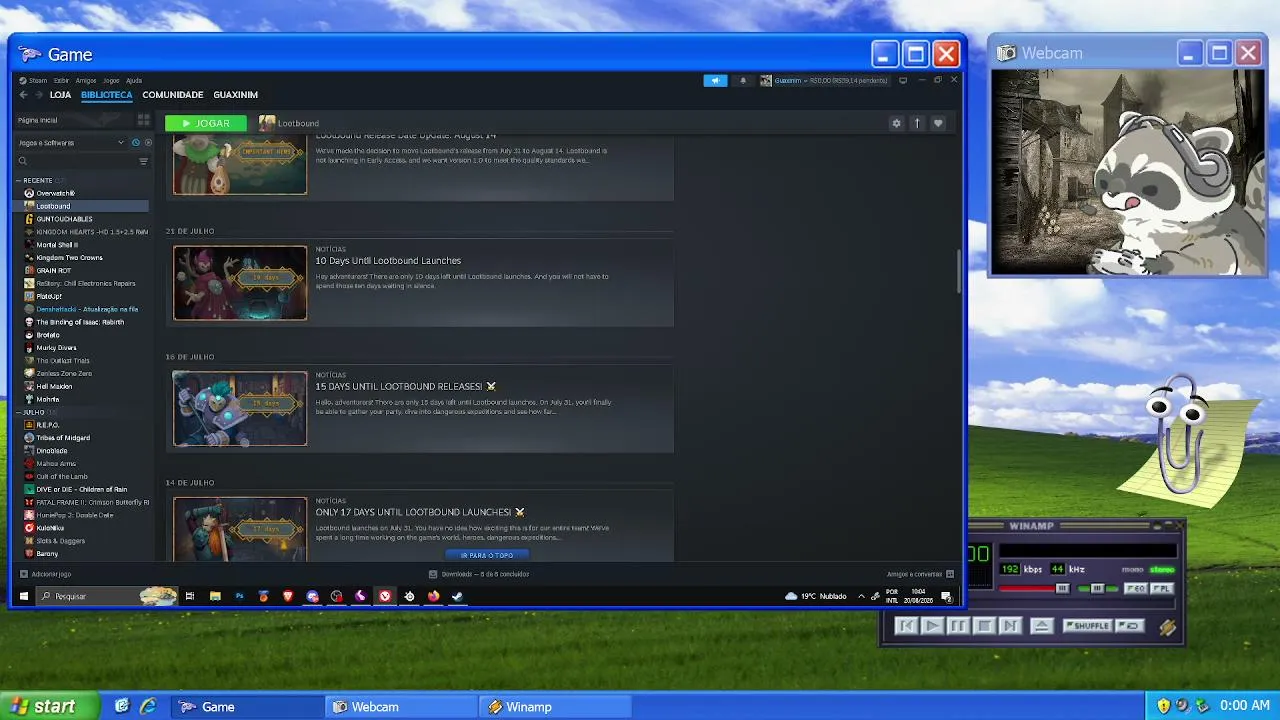Open 10 Days Until Lootbound Launches news
The image size is (1280, 720).
[x=388, y=261]
